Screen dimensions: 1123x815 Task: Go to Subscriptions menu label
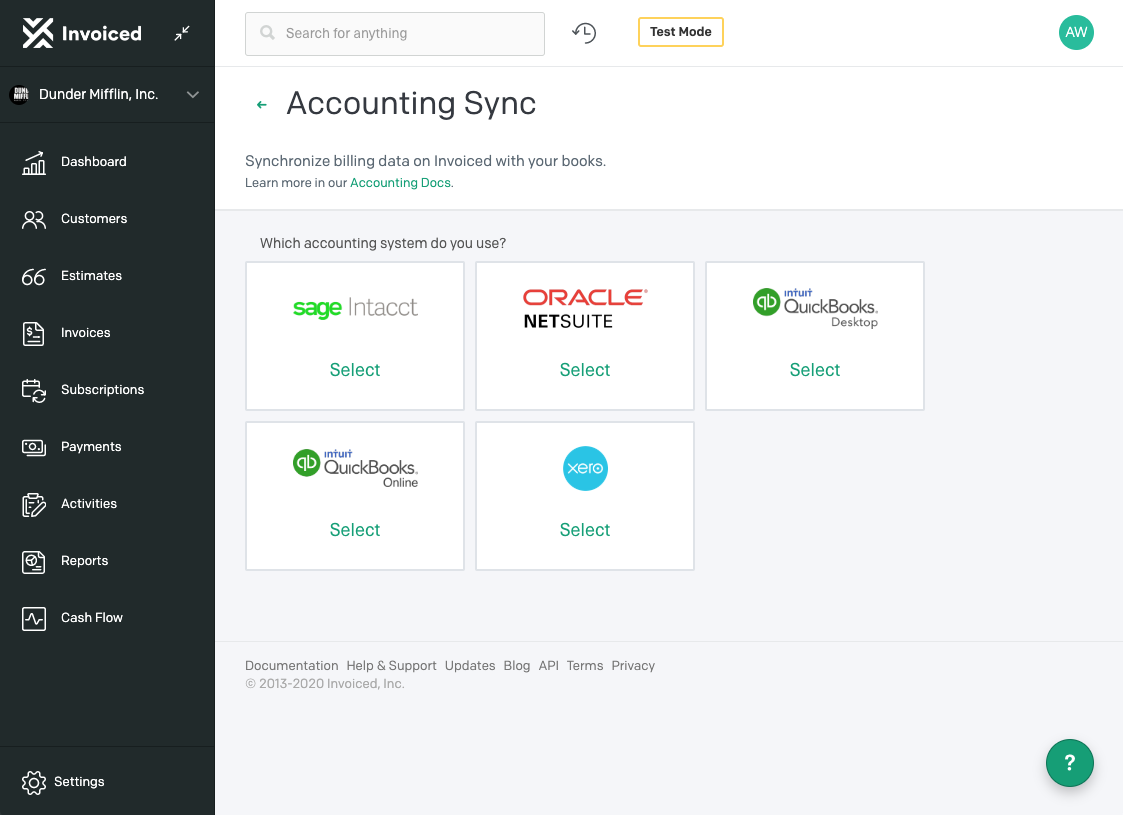102,390
